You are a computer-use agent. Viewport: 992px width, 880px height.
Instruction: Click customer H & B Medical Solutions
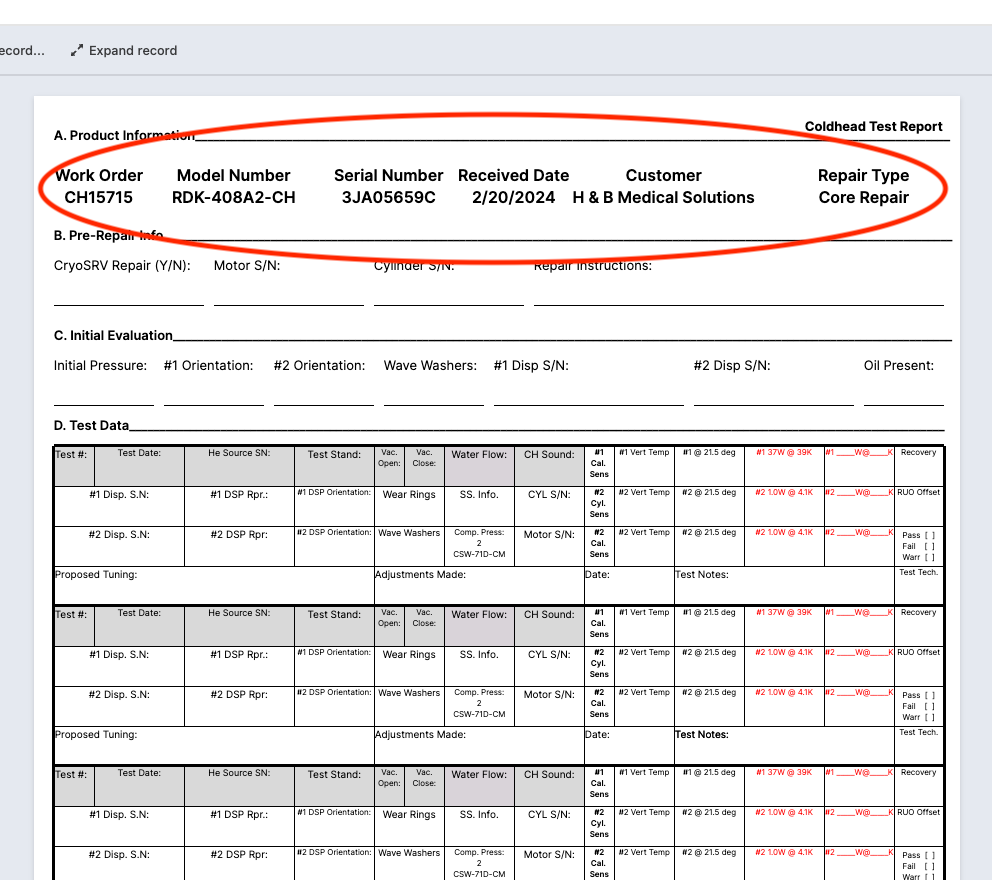[x=663, y=197]
